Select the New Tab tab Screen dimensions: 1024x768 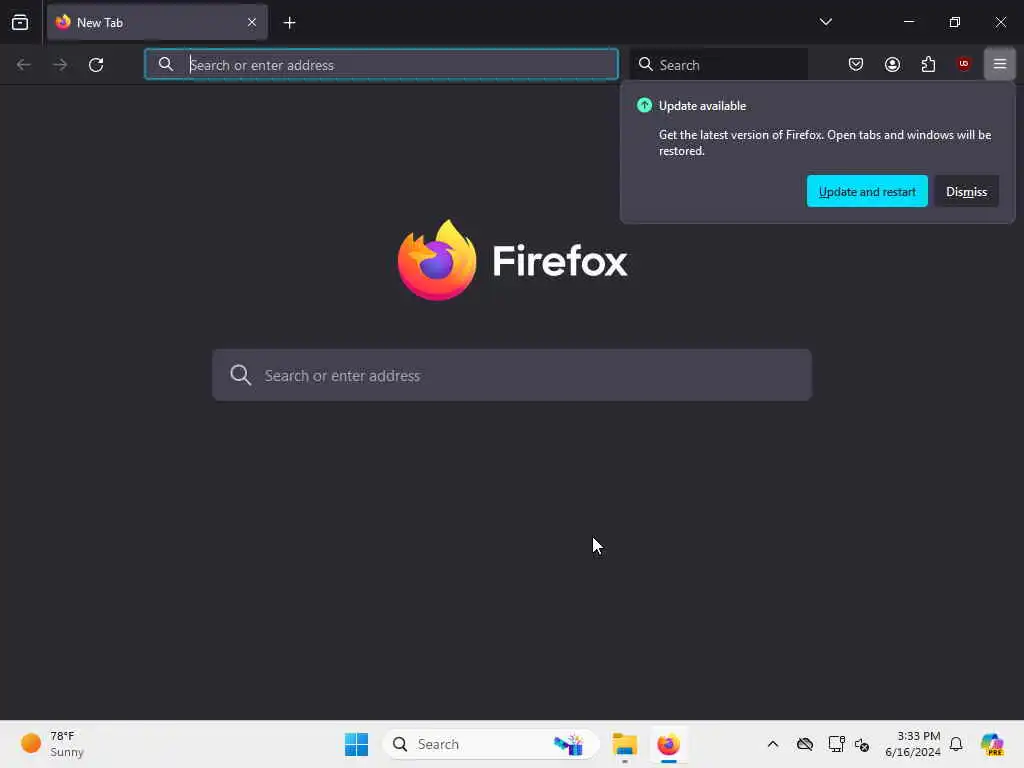click(x=157, y=22)
